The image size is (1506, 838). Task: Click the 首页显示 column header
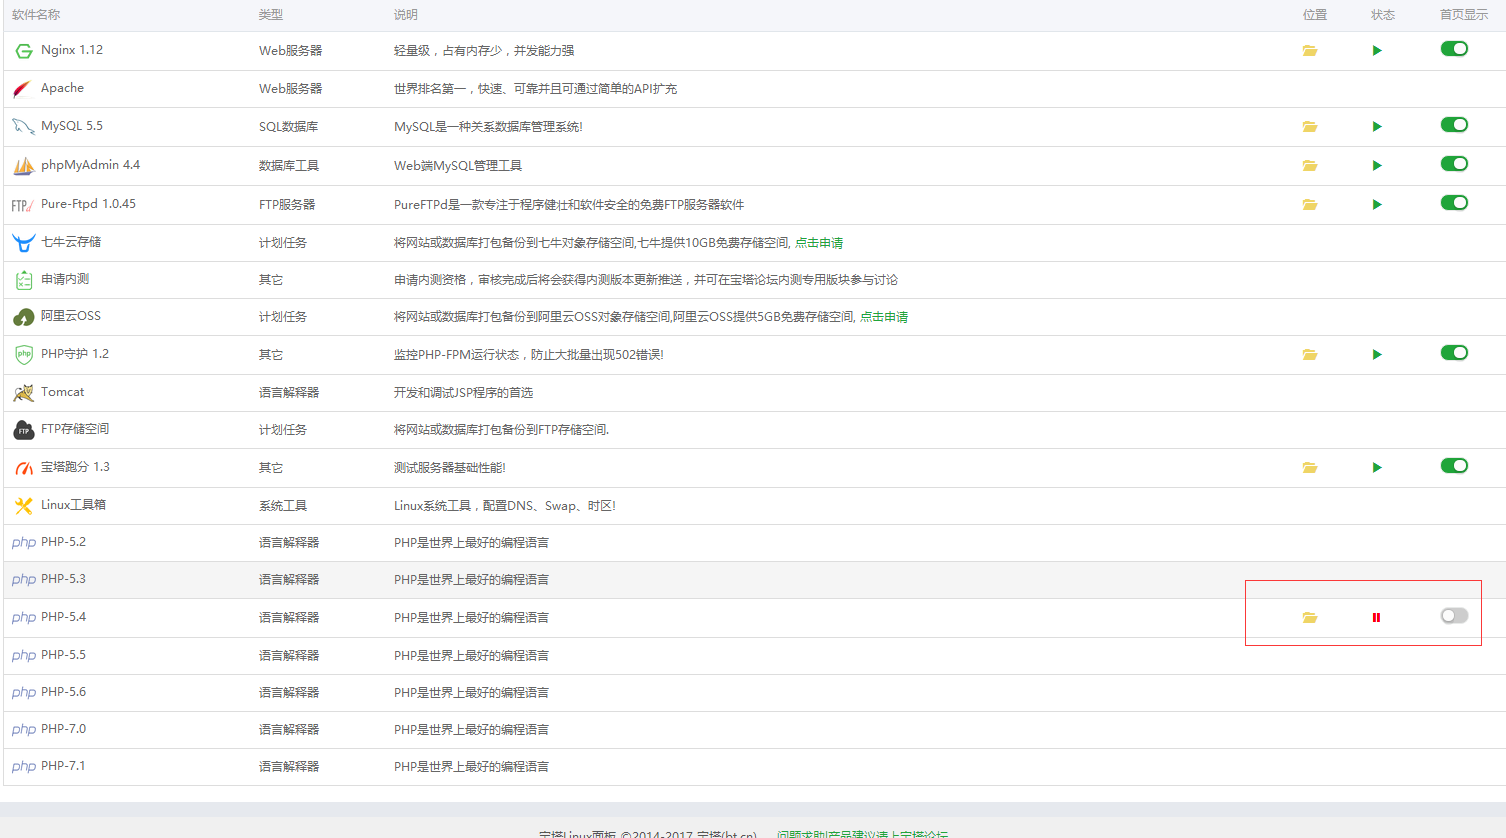coord(1464,15)
